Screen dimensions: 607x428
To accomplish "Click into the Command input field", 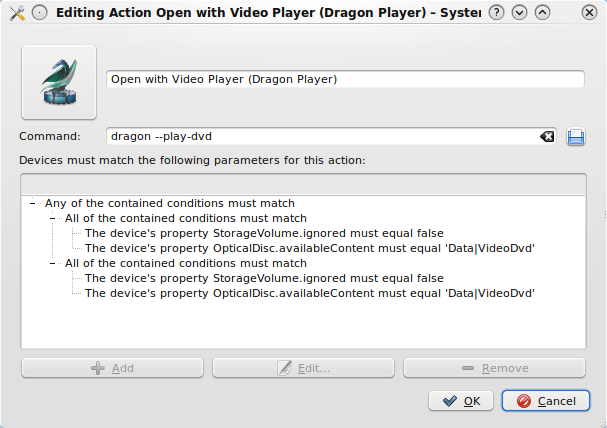I will pyautogui.click(x=320, y=137).
